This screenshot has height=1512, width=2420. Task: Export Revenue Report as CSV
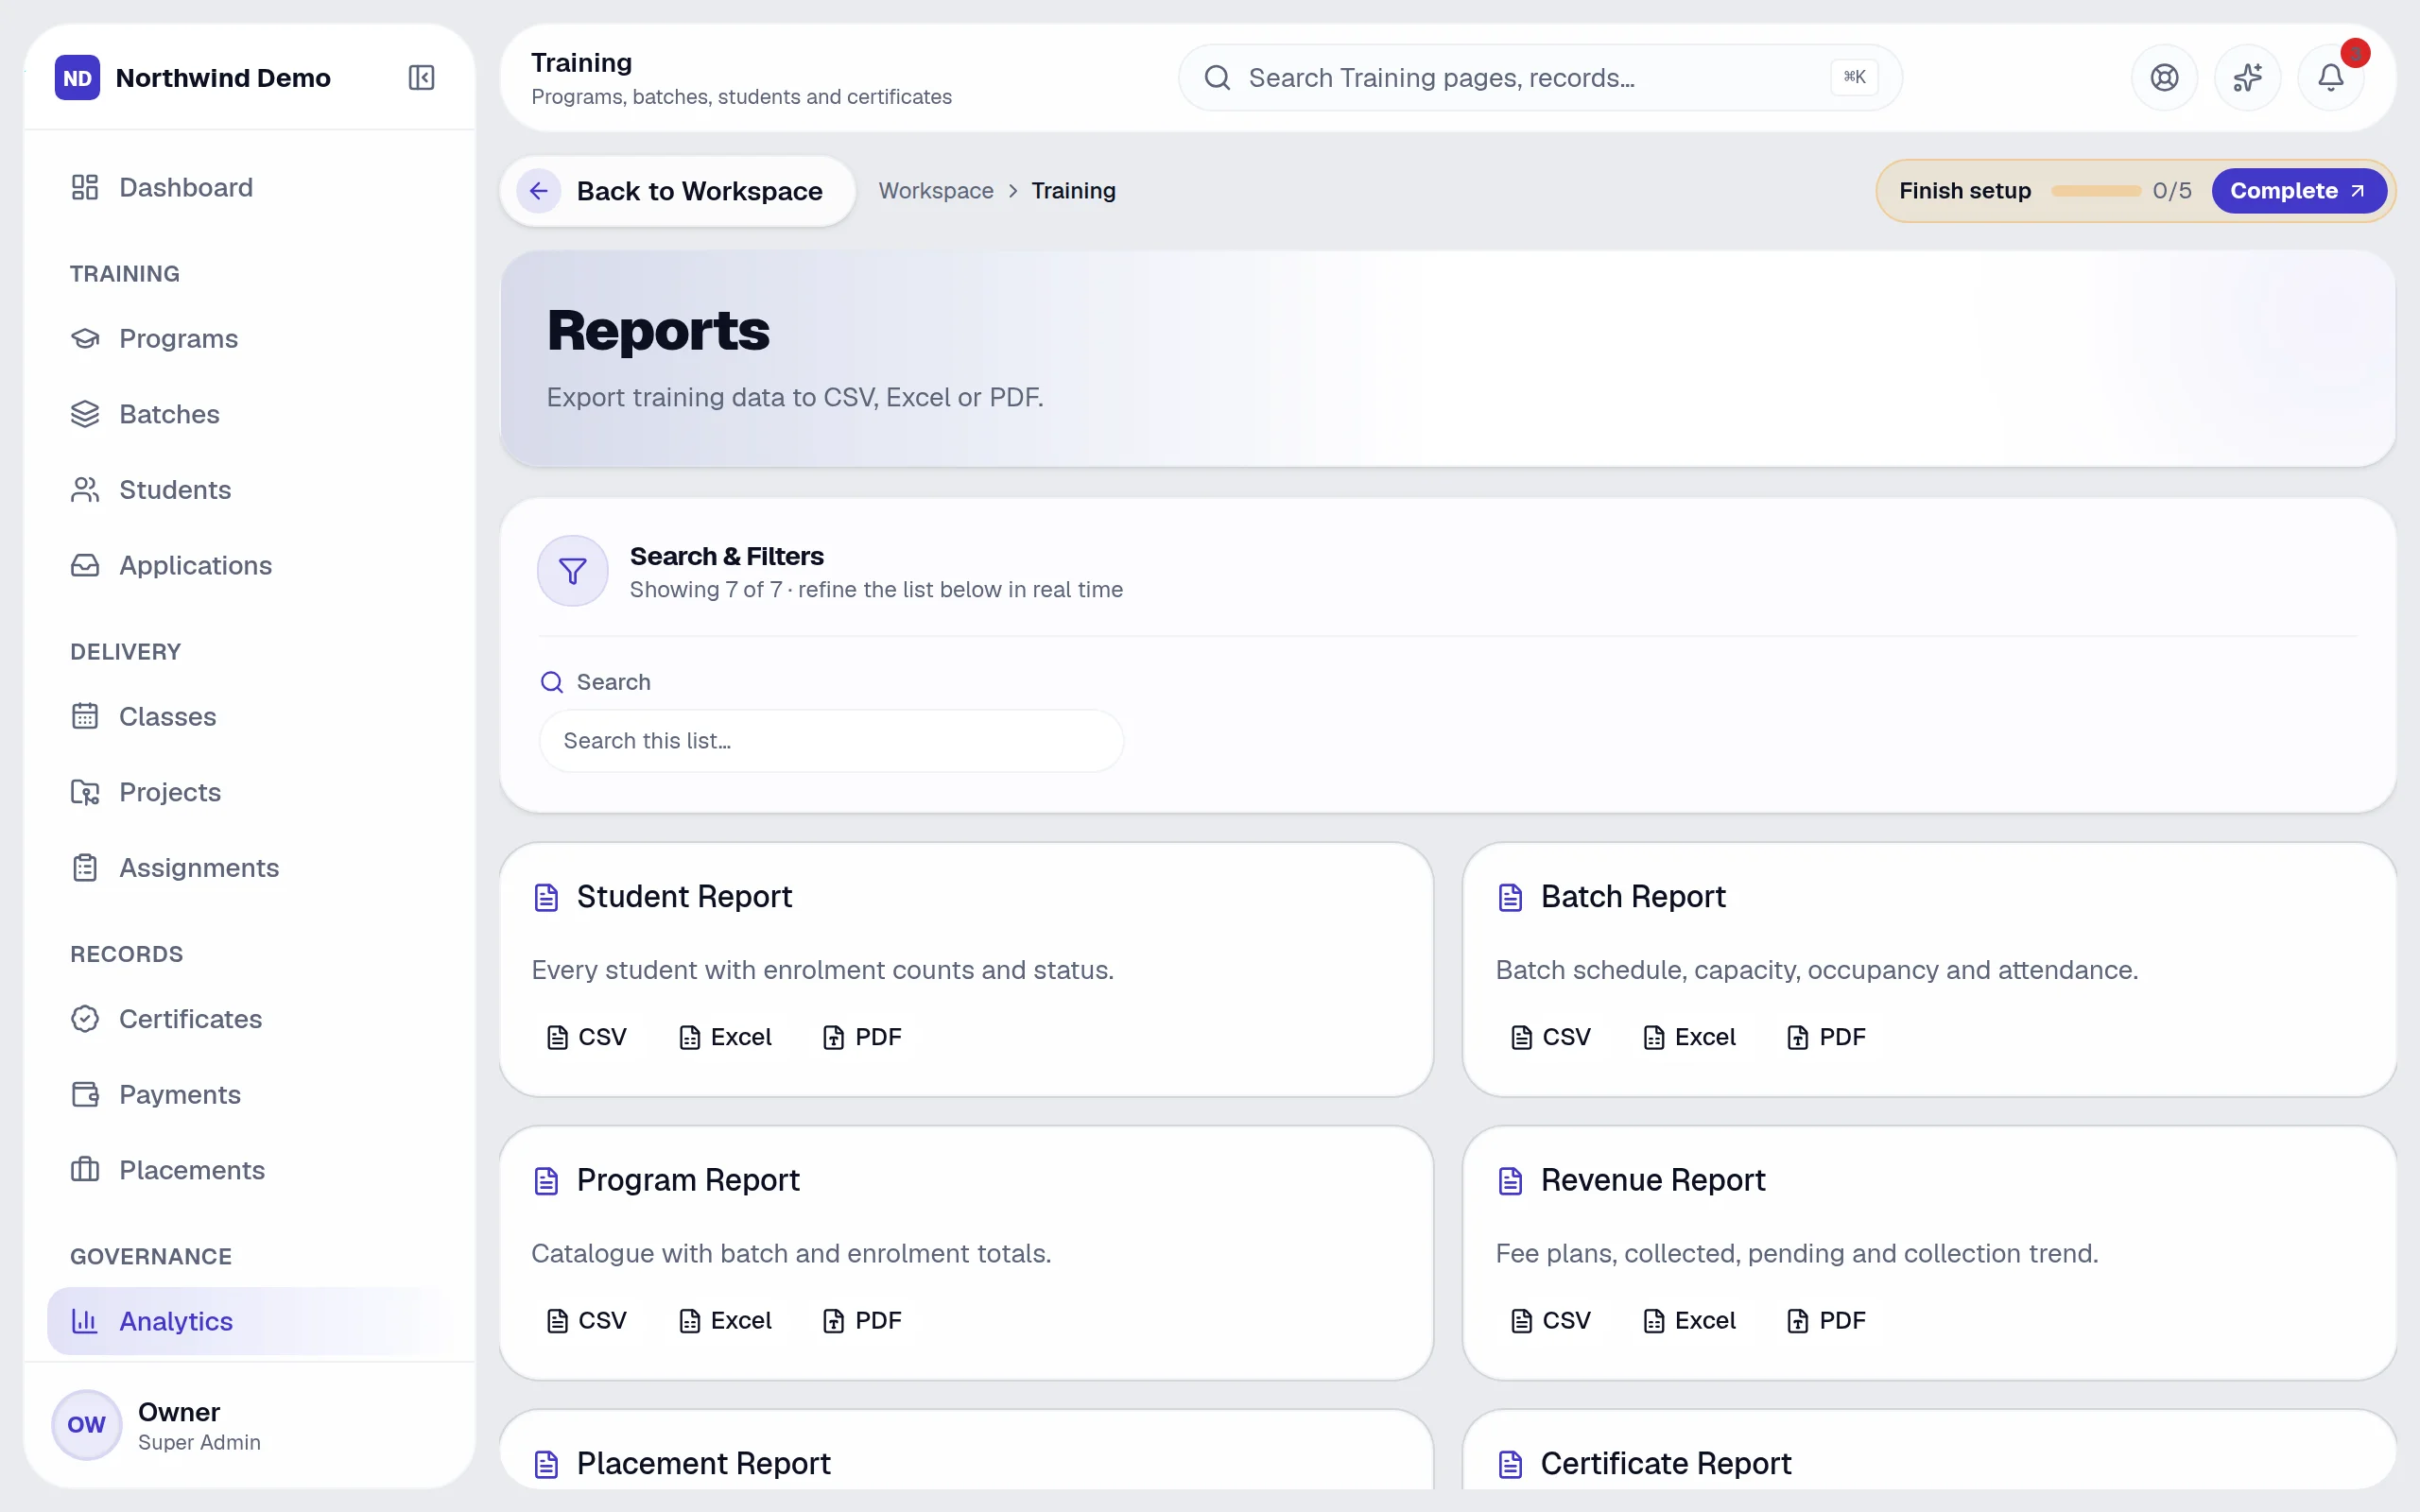point(1550,1320)
